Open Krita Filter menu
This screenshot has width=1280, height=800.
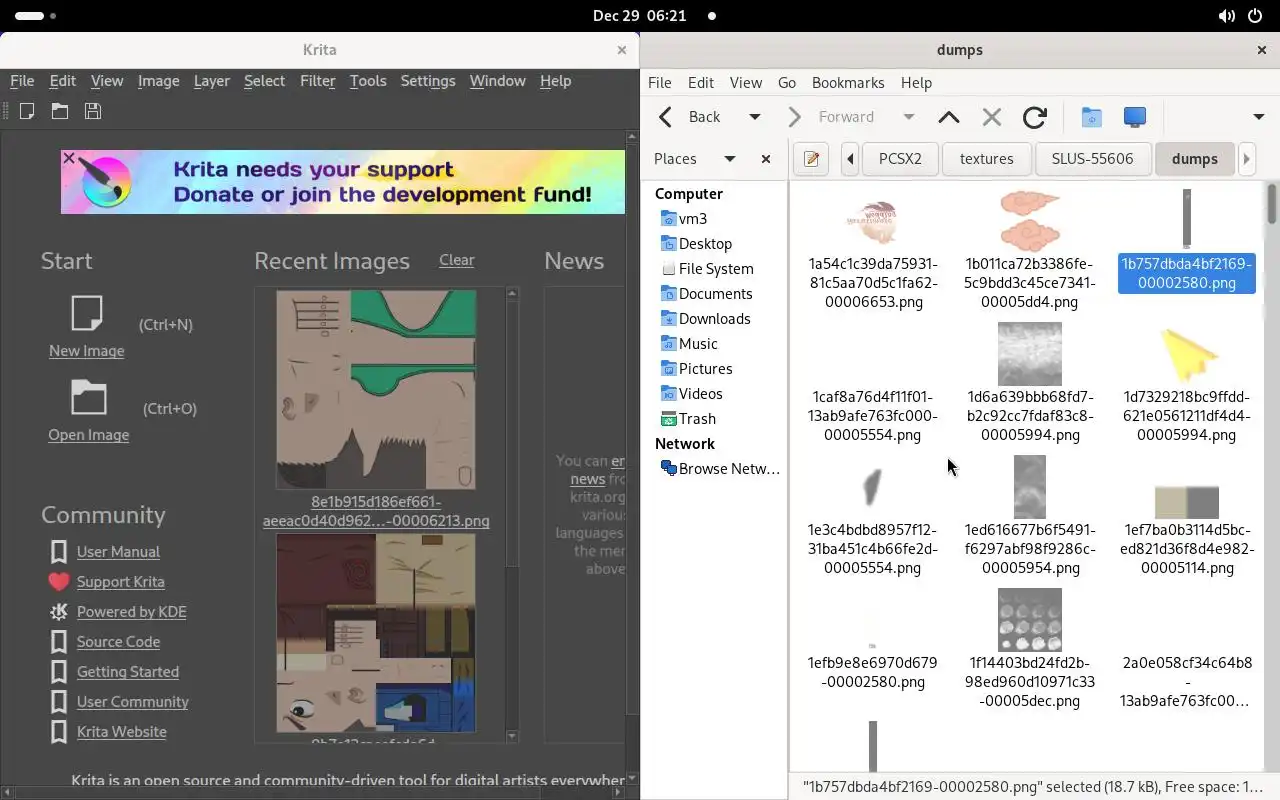pos(317,81)
